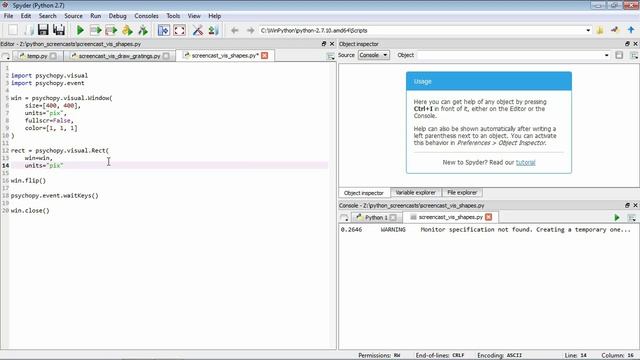Viewport: 640px width, 360px height.
Task: Close the Object inspector pane
Action: 636,44
